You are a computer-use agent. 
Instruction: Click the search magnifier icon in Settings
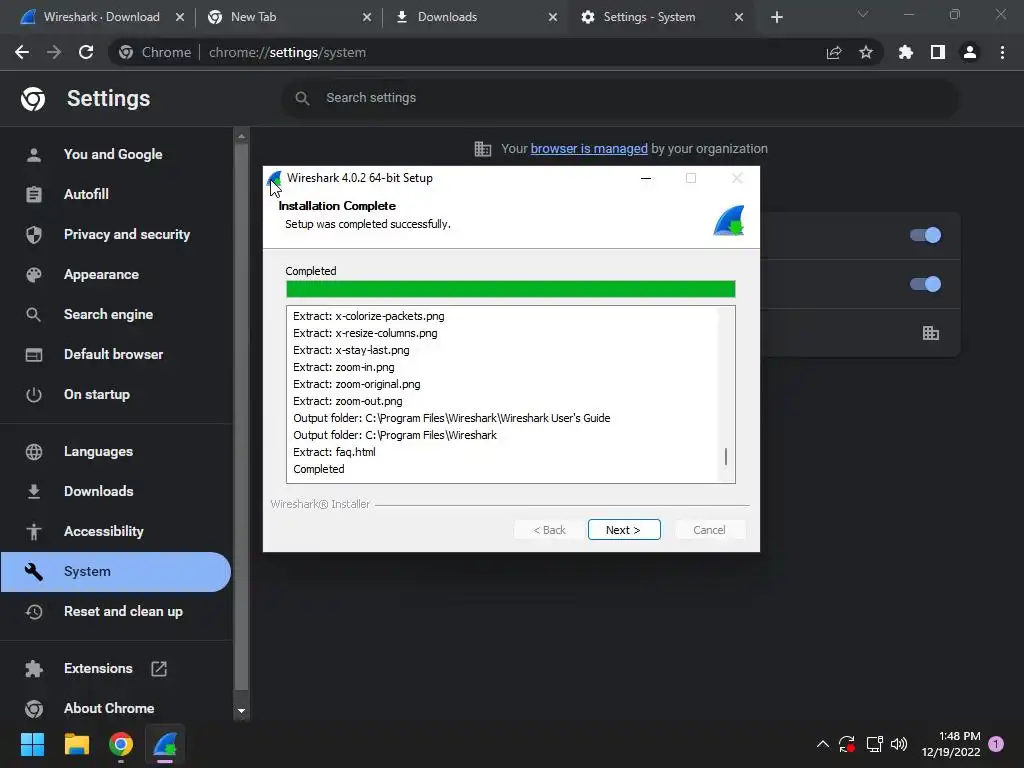tap(302, 98)
